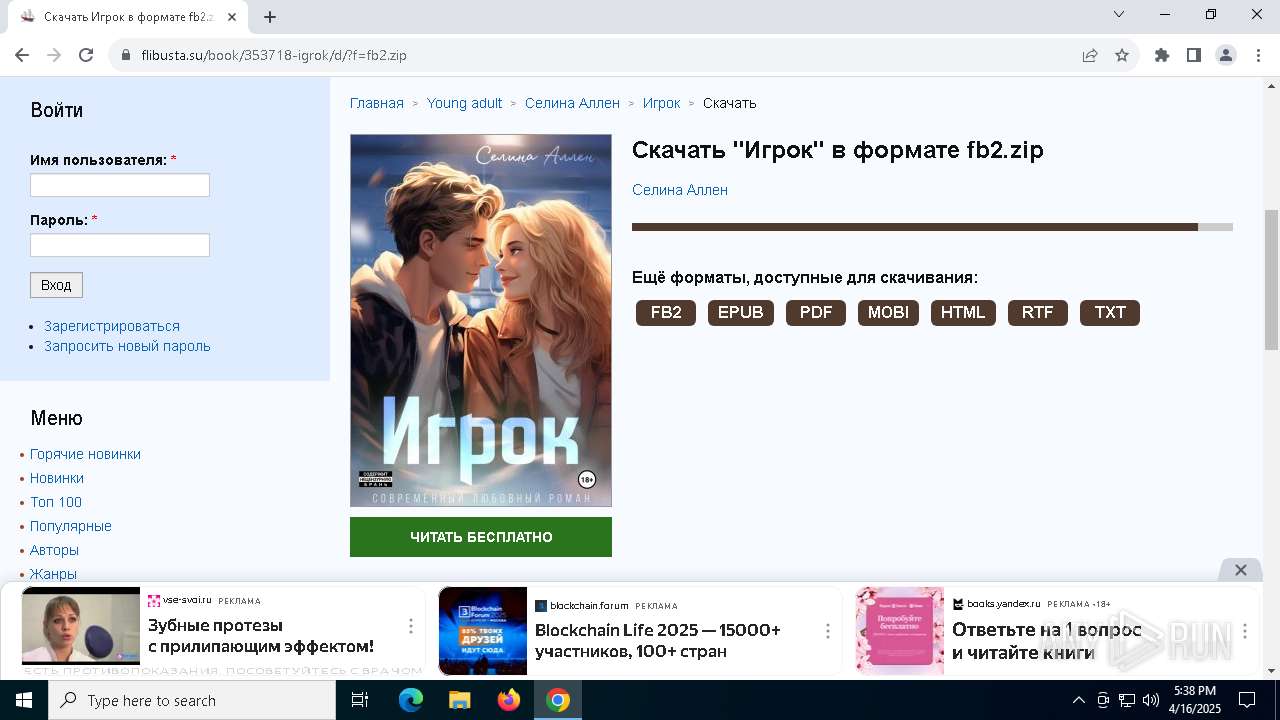Open the books.yandex.ru ad thumbnail
This screenshot has height=720, width=1280.
900,631
